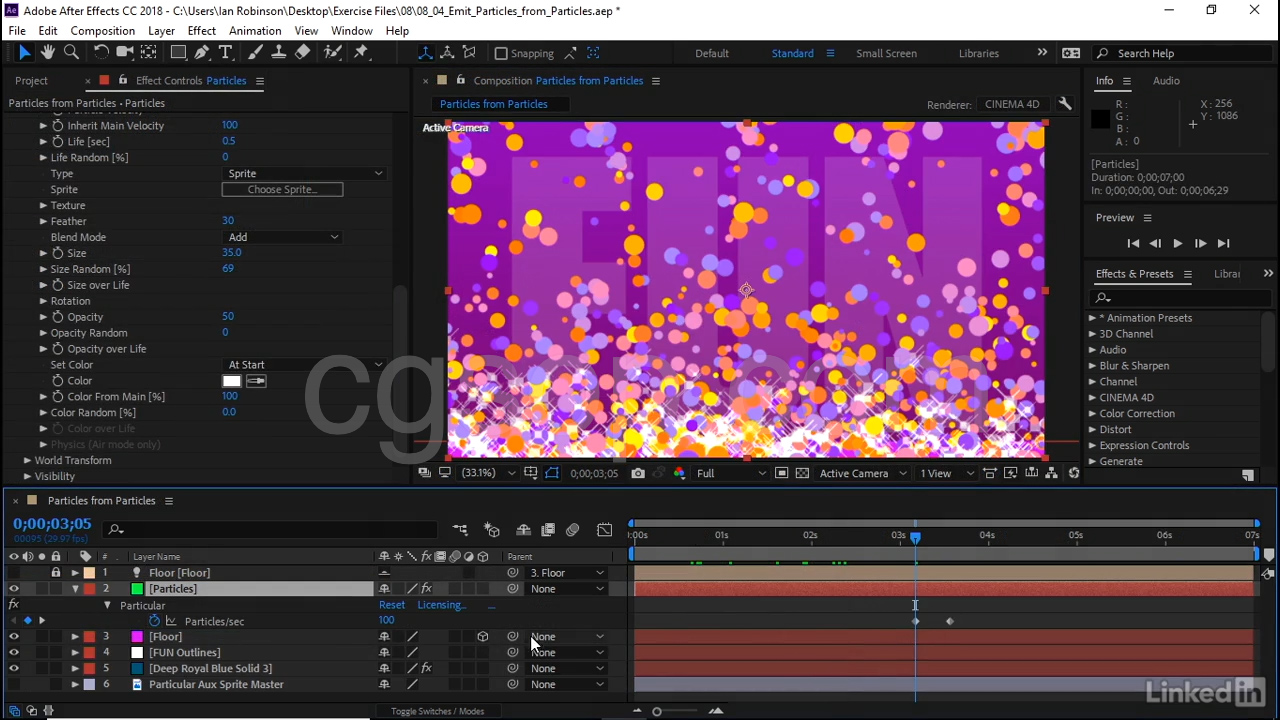Enable the Snapping checkbox

click(x=501, y=53)
